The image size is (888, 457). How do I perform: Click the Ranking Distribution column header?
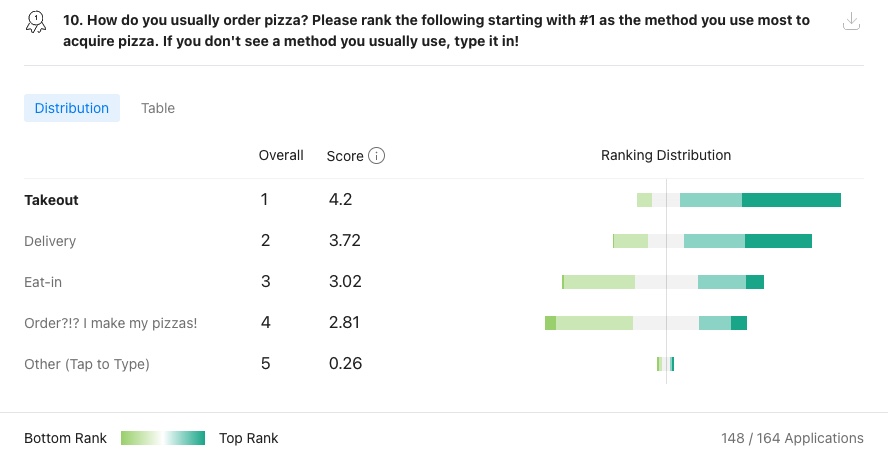pyautogui.click(x=666, y=155)
